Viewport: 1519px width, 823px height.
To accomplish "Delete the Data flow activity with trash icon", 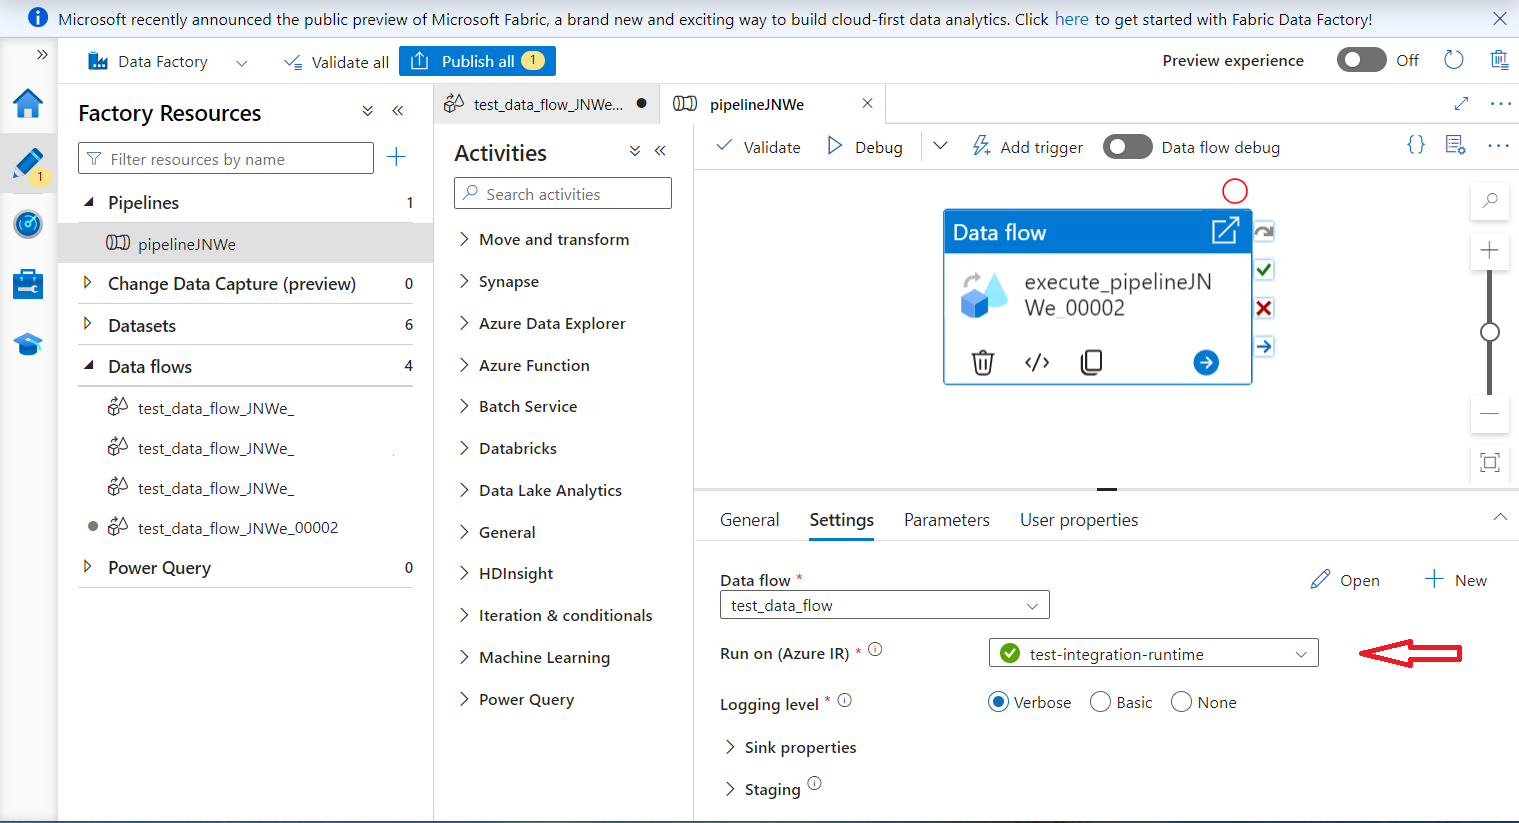I will (983, 362).
